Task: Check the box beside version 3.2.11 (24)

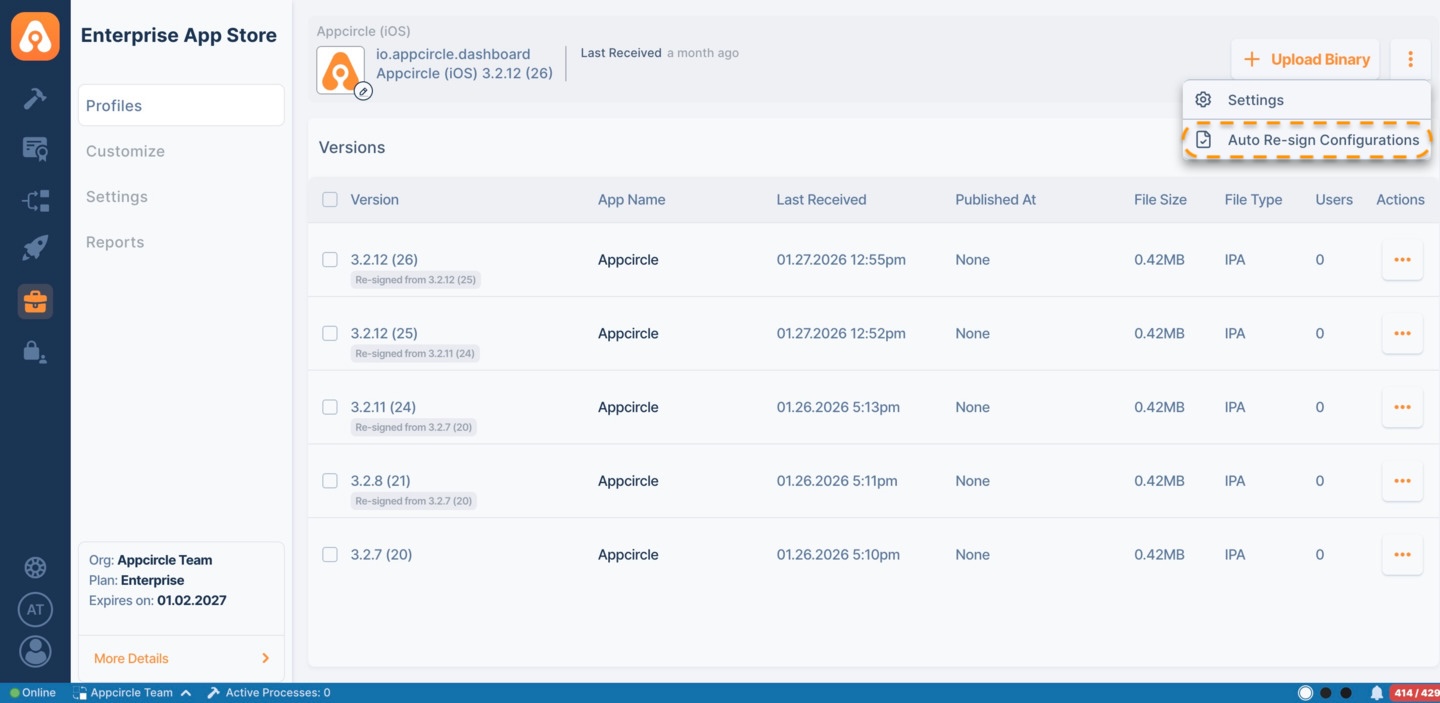Action: pos(330,407)
